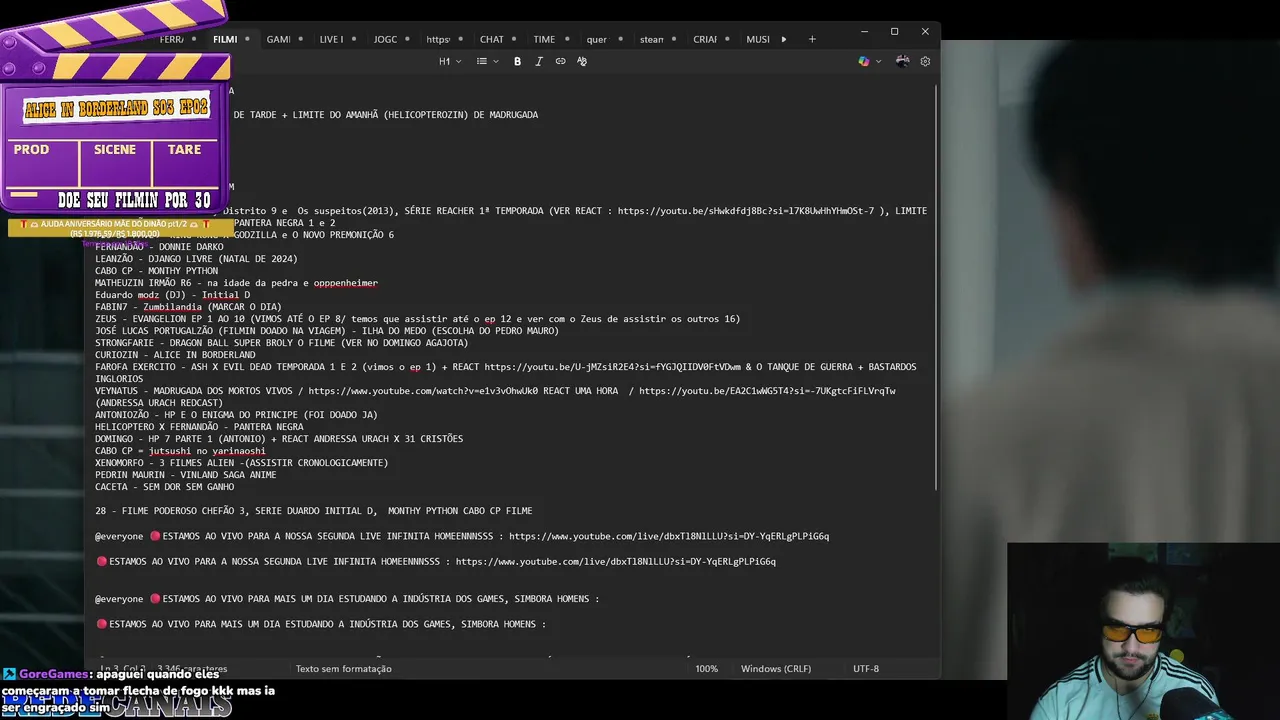
Task: Click the line 'XENOMORFO - 3 FILMES ALIEN'
Action: (242, 463)
